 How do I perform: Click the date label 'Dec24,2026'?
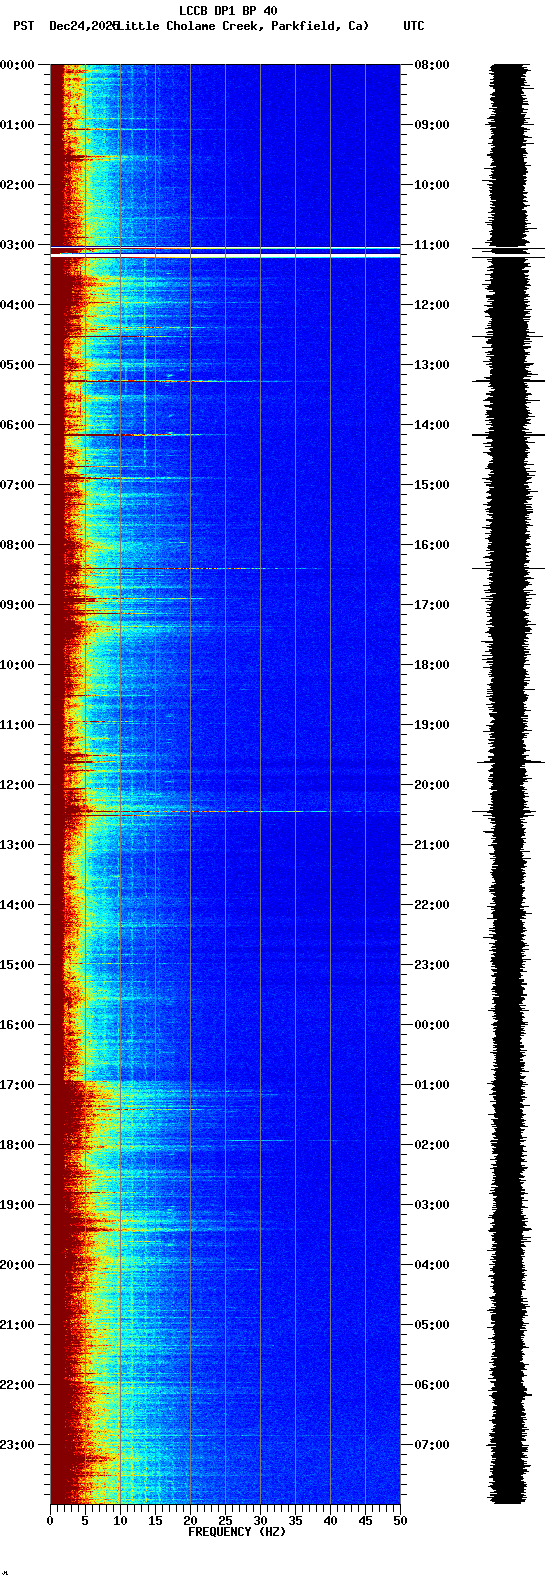point(84,26)
